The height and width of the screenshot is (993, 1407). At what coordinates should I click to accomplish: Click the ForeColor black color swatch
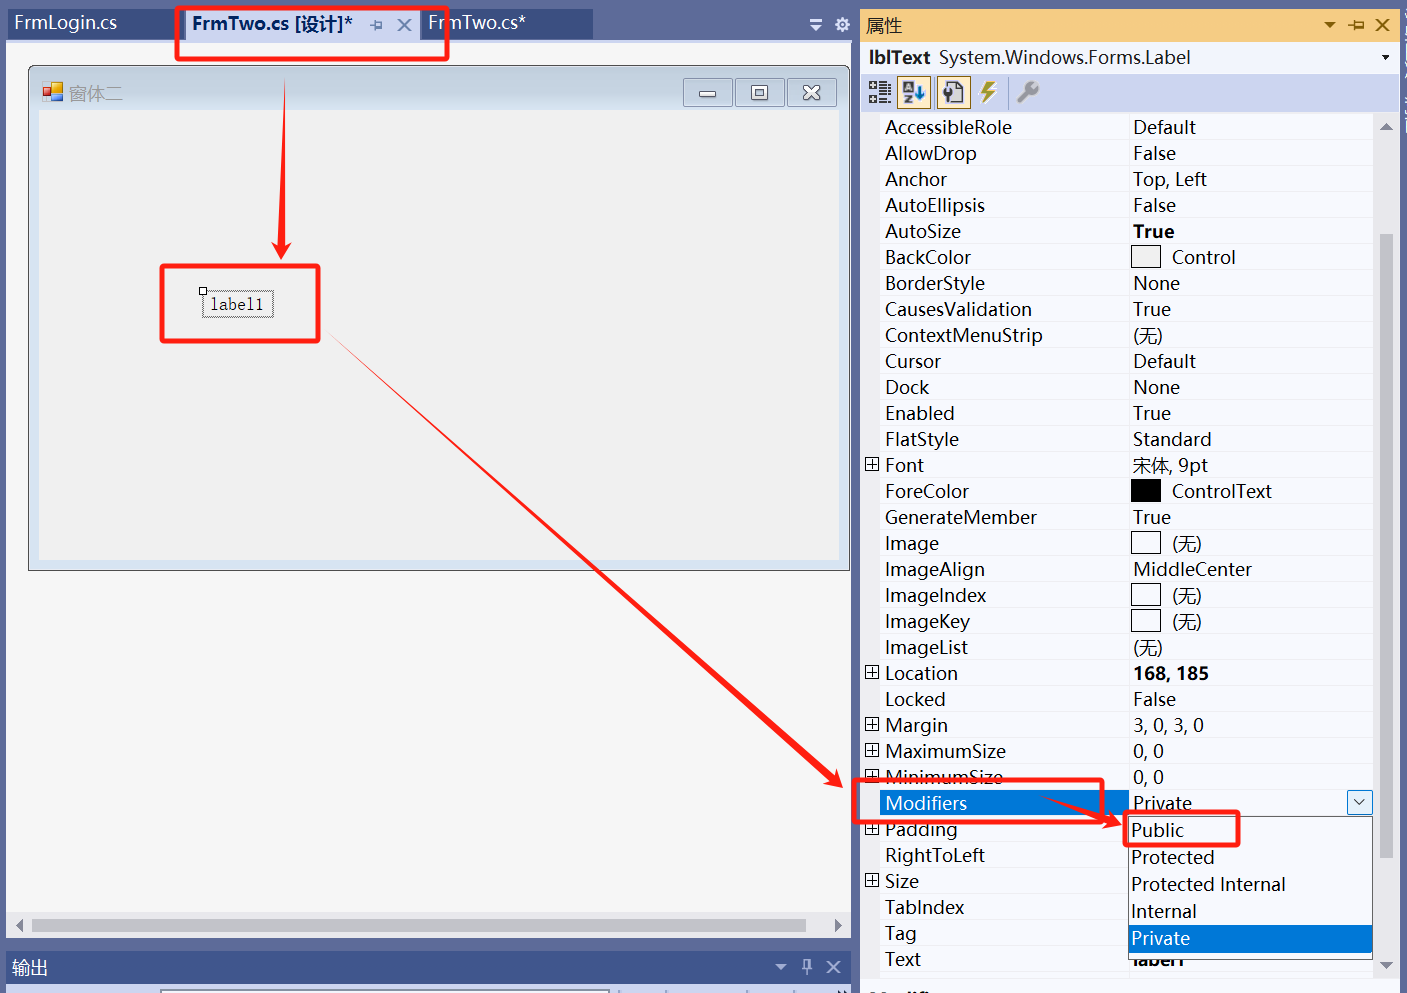pos(1146,491)
